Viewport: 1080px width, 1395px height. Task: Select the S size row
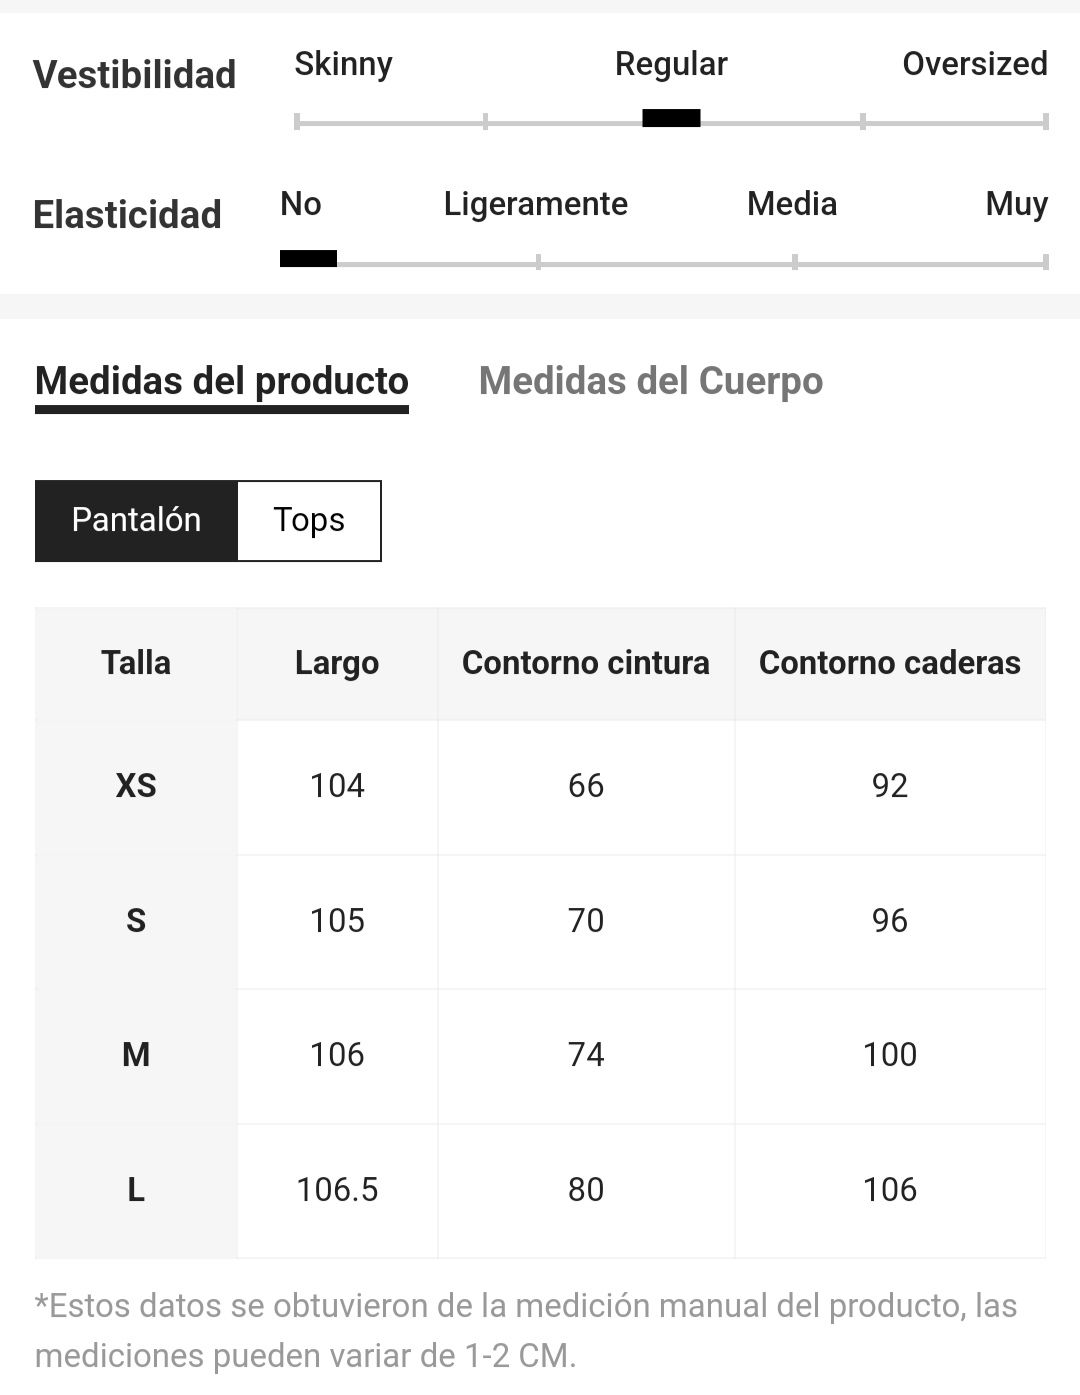pyautogui.click(x=540, y=921)
